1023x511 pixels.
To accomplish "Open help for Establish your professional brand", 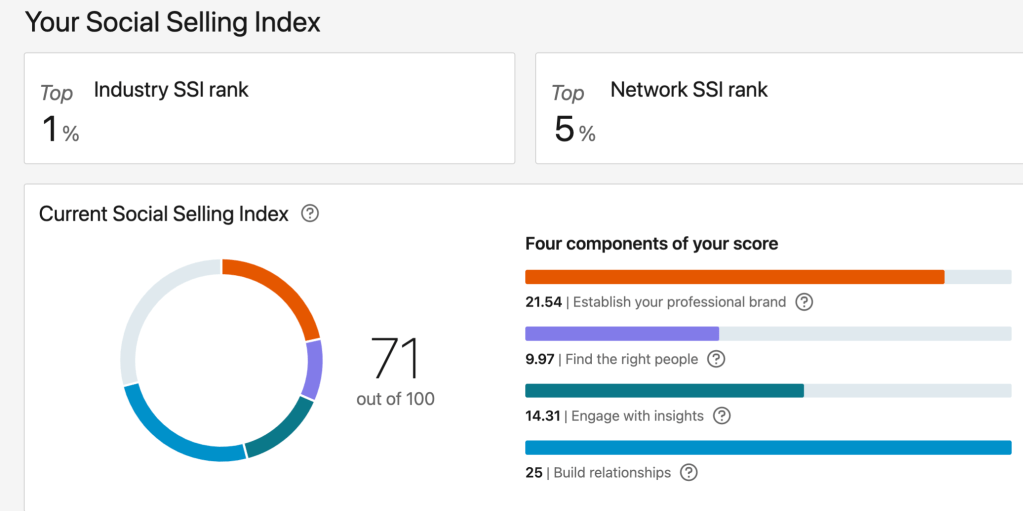I will click(x=804, y=302).
